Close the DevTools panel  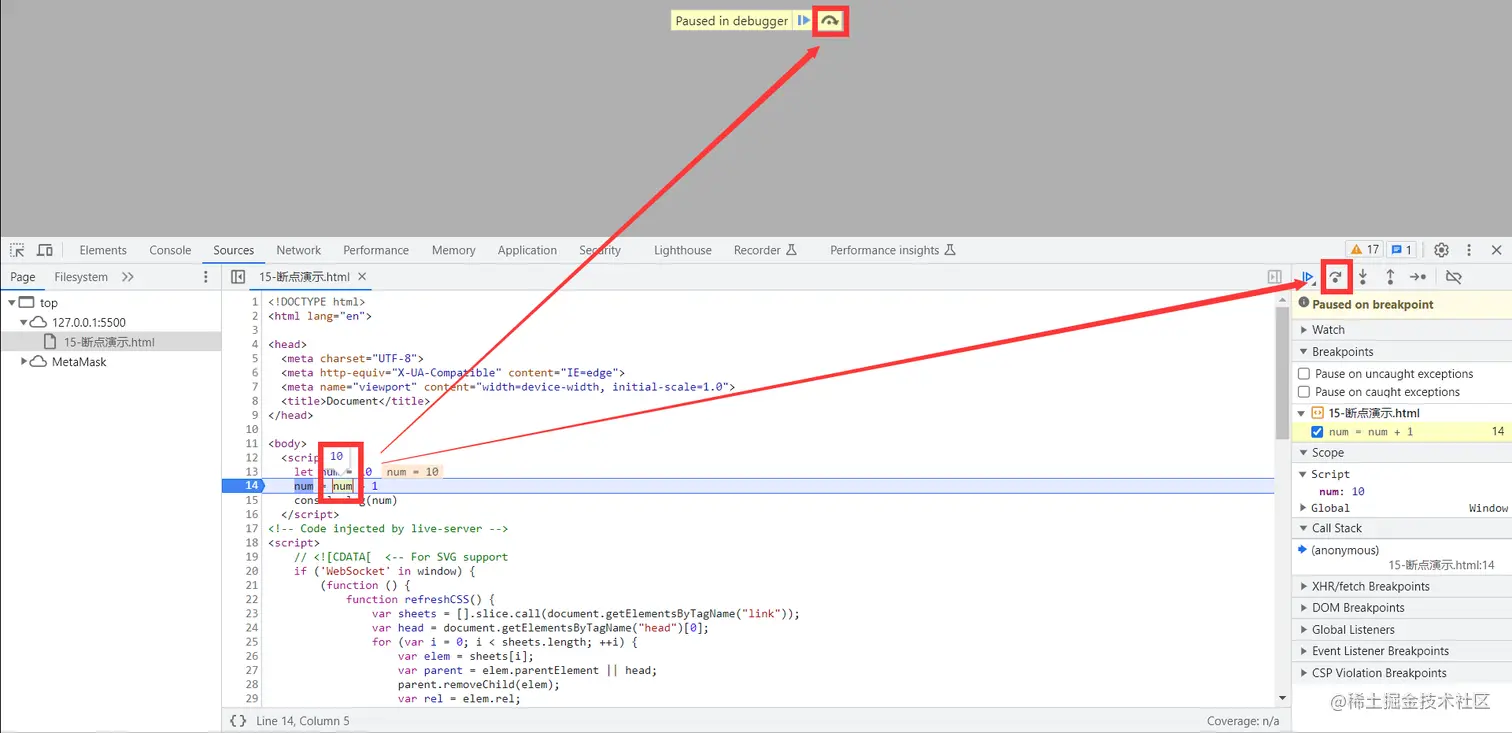(1497, 250)
